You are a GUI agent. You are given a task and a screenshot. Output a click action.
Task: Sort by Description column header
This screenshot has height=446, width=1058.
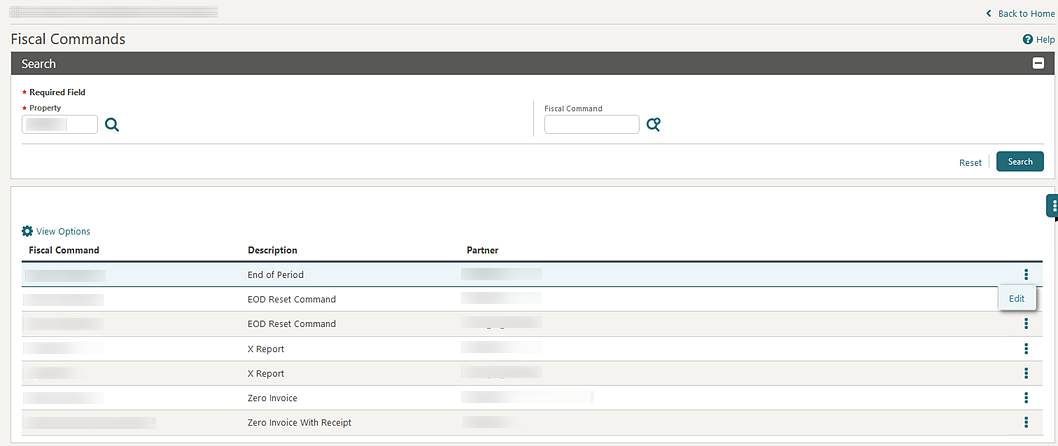[273, 250]
